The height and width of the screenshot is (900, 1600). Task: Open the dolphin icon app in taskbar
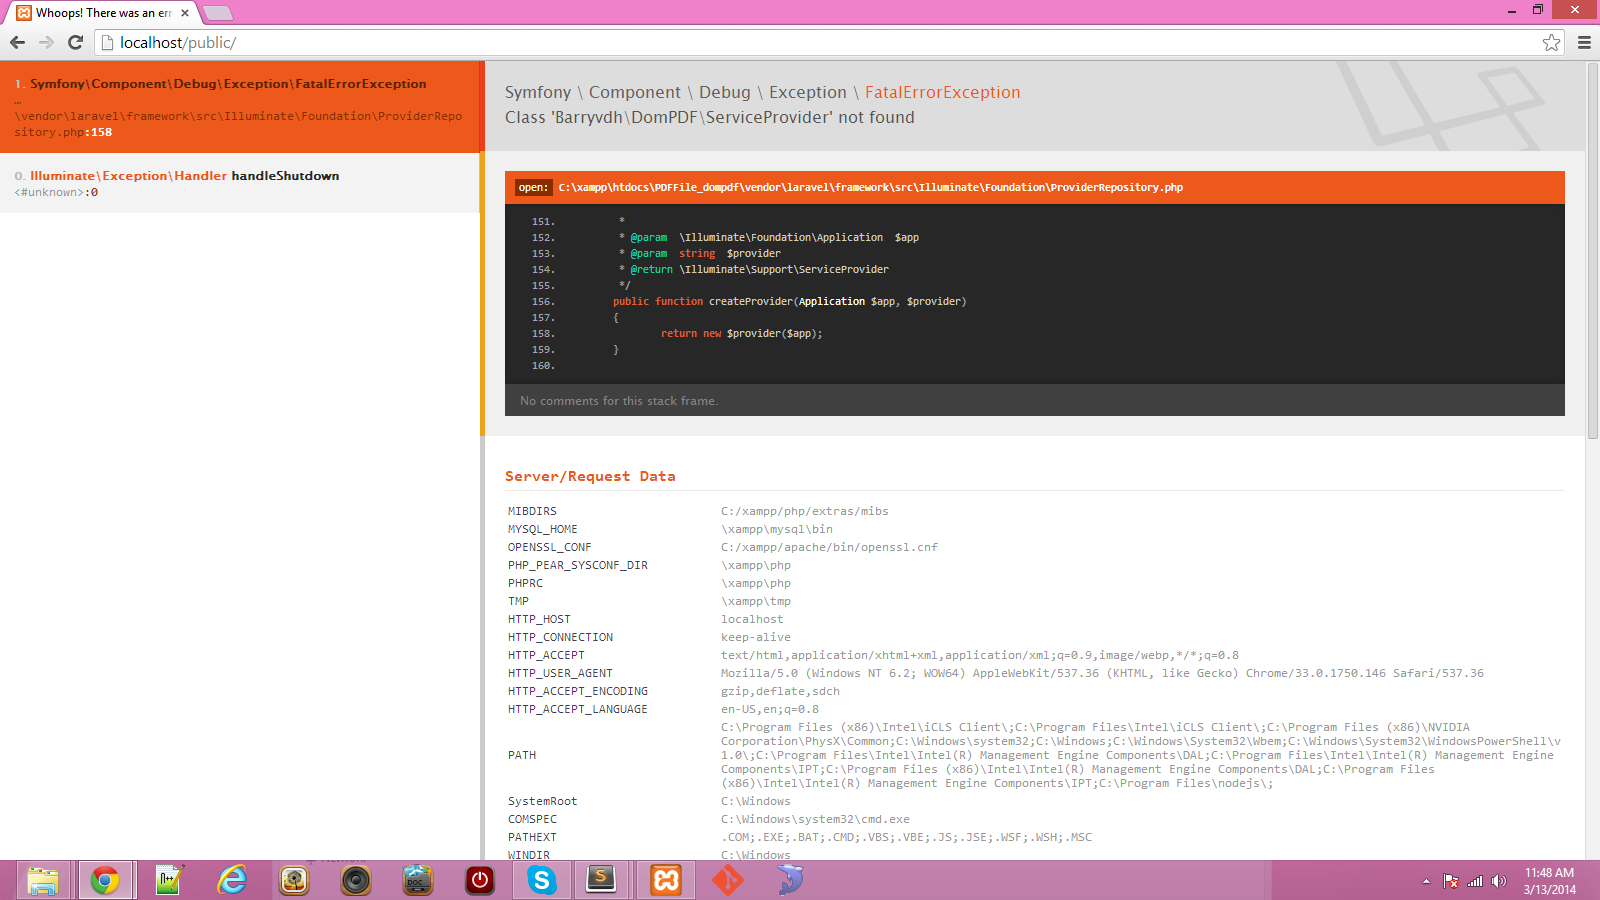(x=790, y=880)
